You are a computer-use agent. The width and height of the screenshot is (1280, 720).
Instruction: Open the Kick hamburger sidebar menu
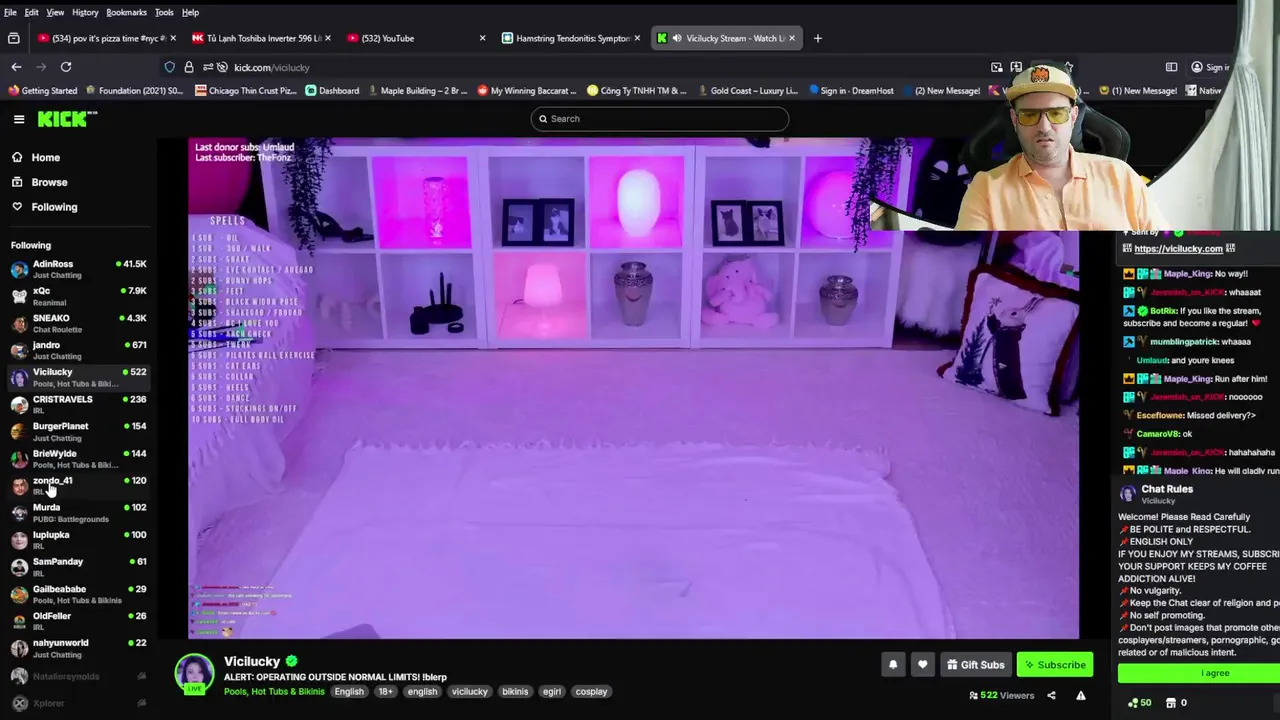pos(19,119)
